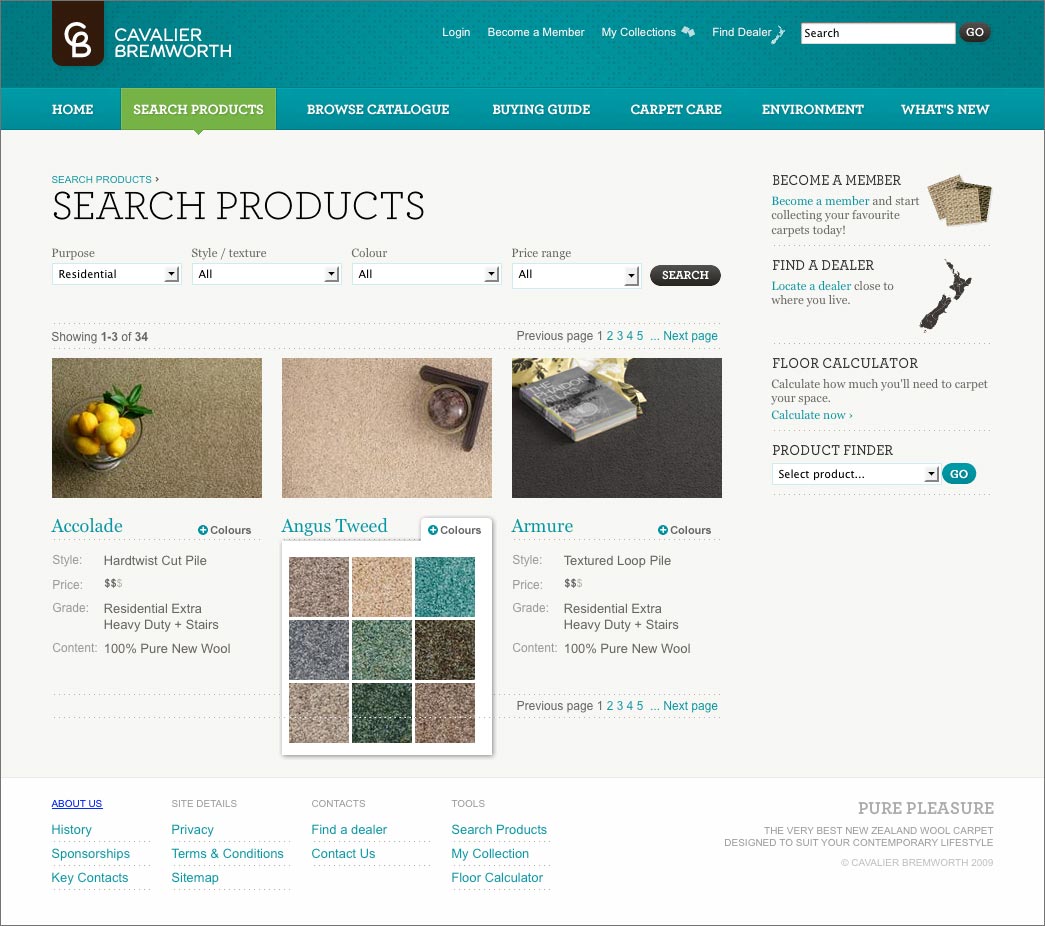Image resolution: width=1045 pixels, height=926 pixels.
Task: Expand Accolade Colours panel
Action: point(225,530)
